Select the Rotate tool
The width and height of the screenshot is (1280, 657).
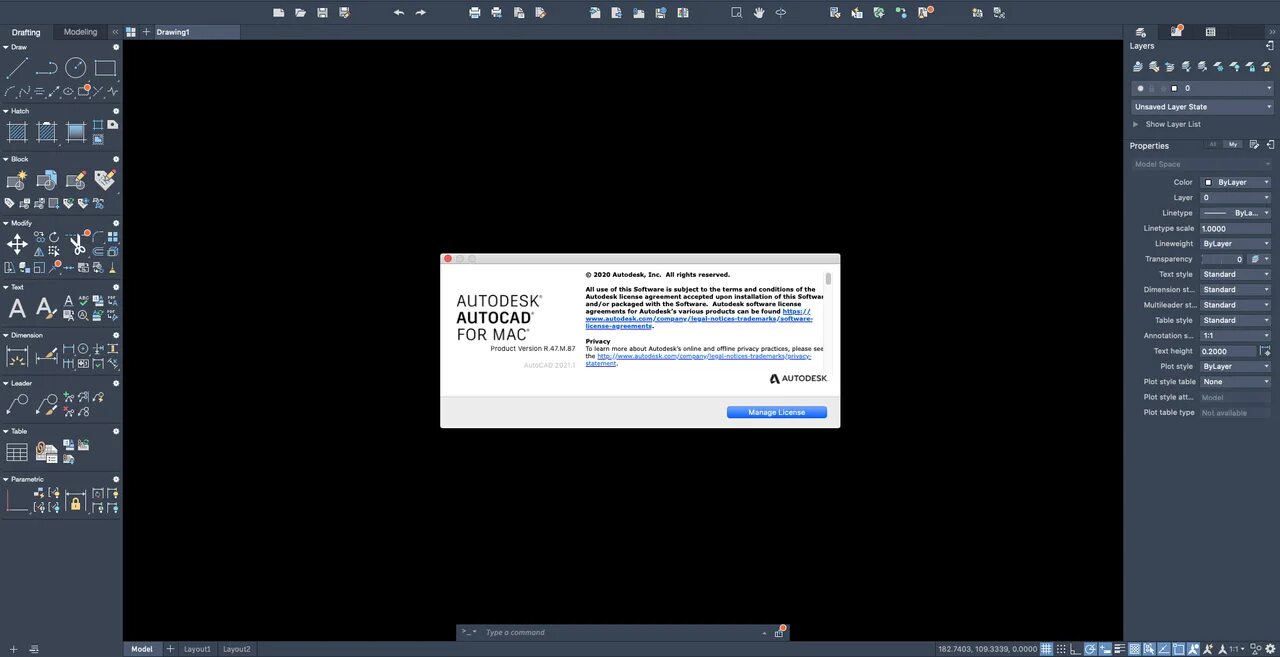click(x=53, y=237)
